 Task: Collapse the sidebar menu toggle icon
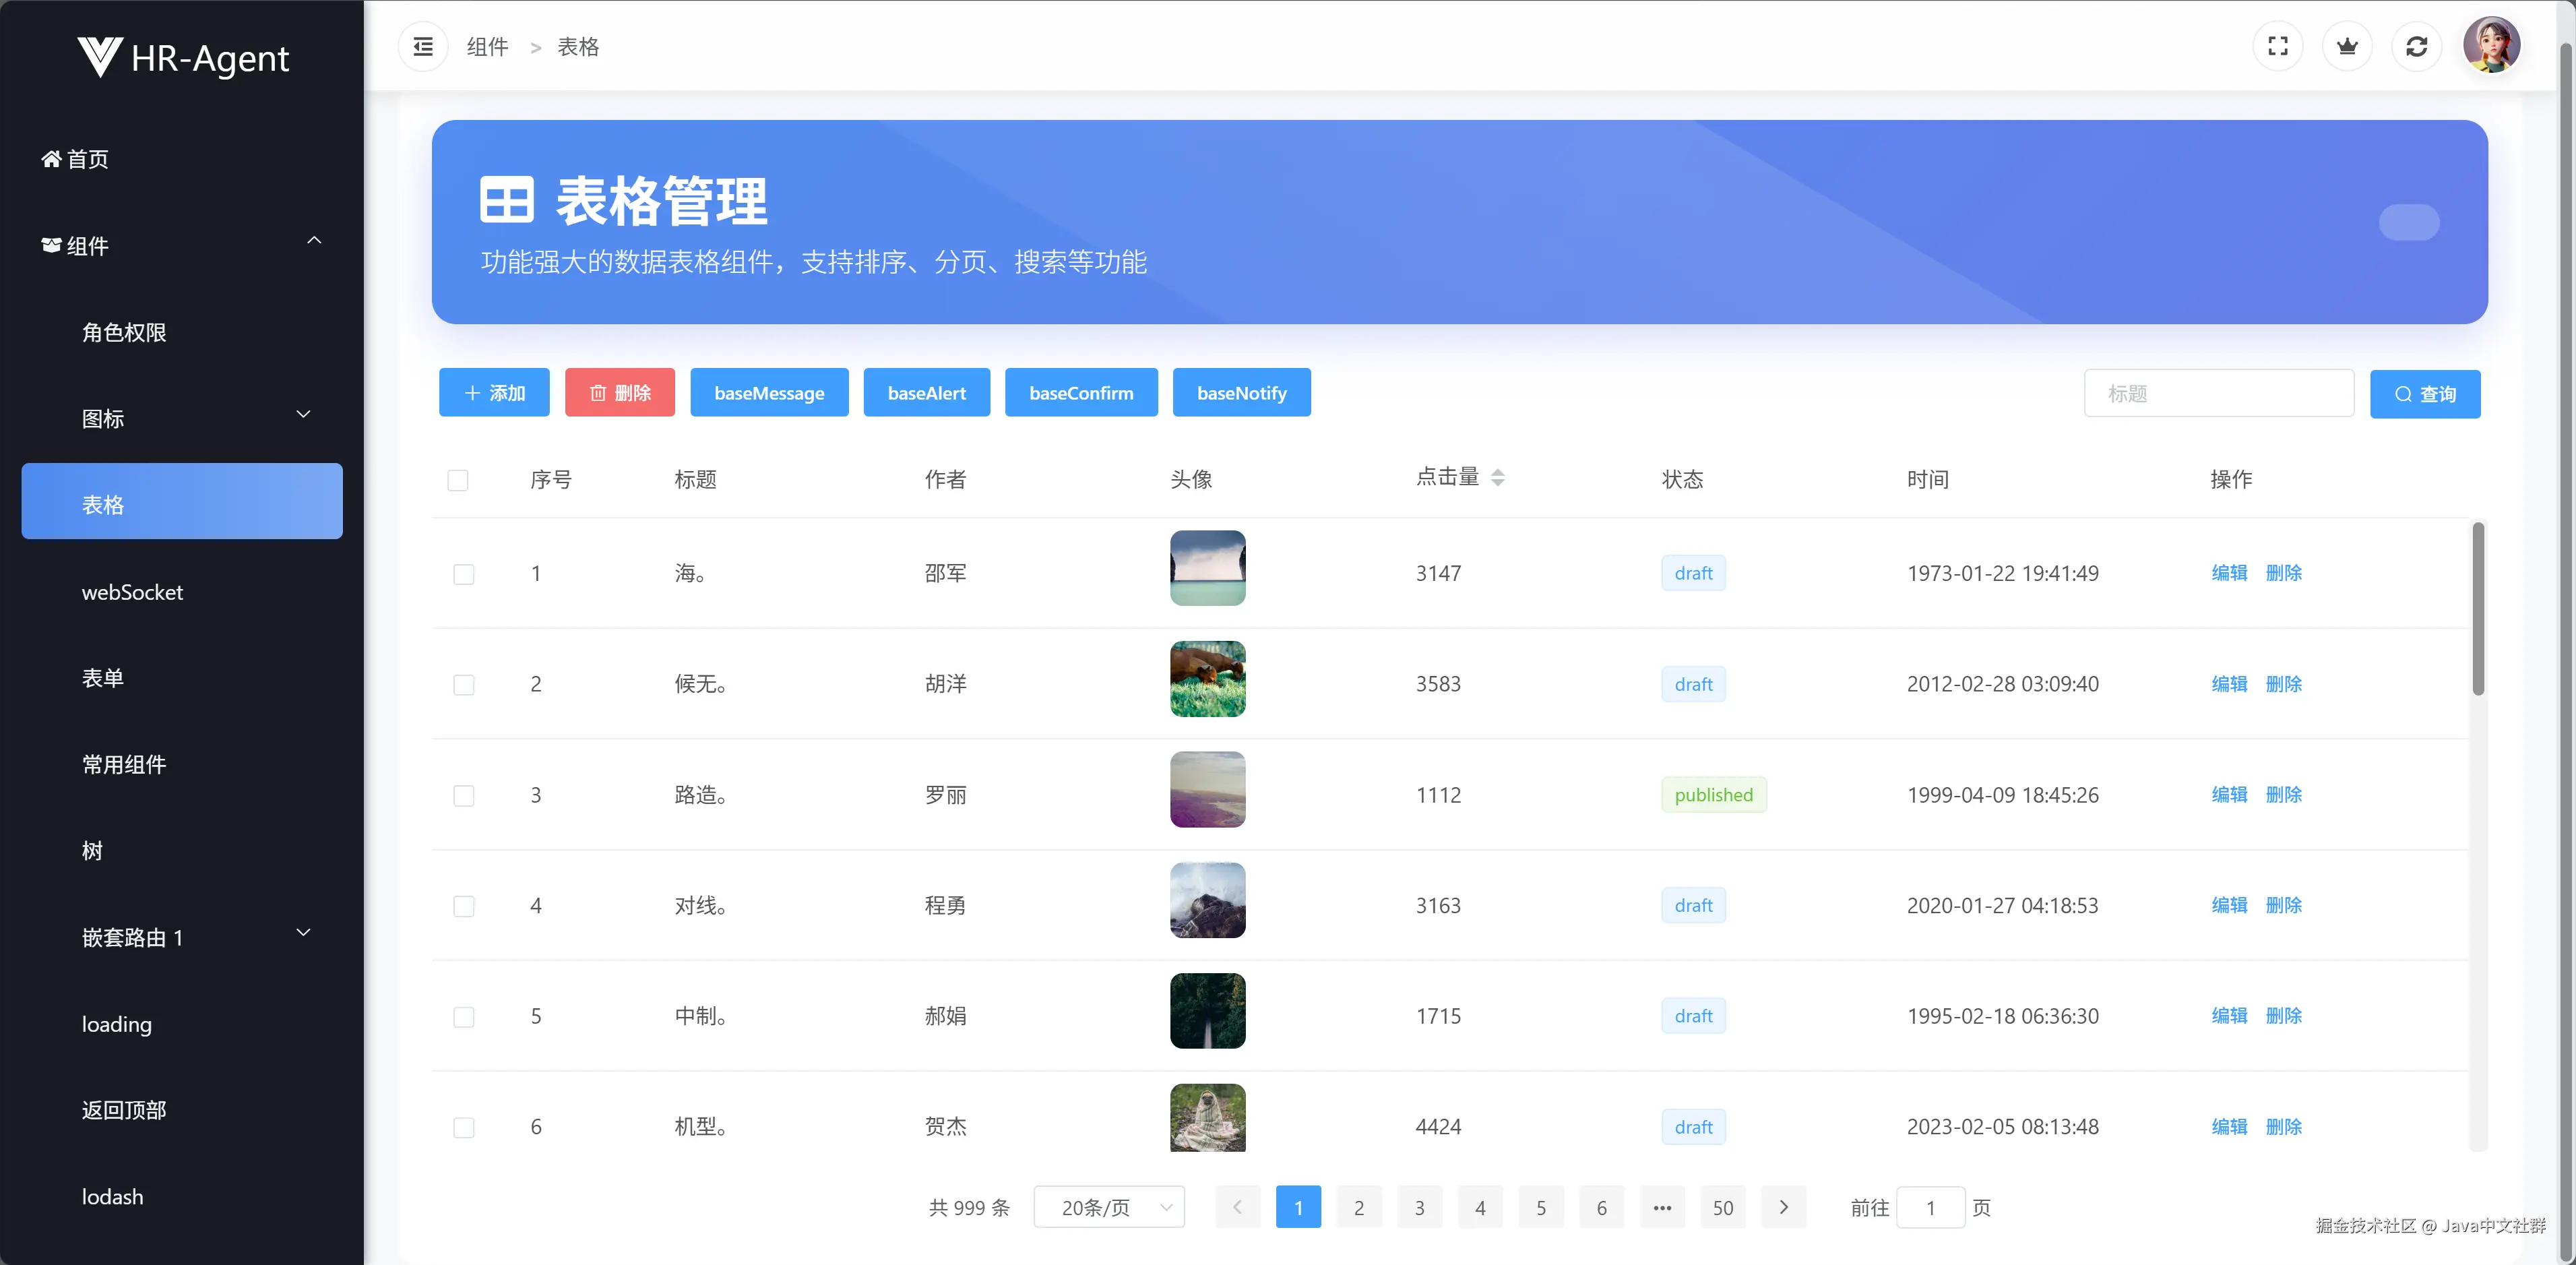tap(423, 47)
